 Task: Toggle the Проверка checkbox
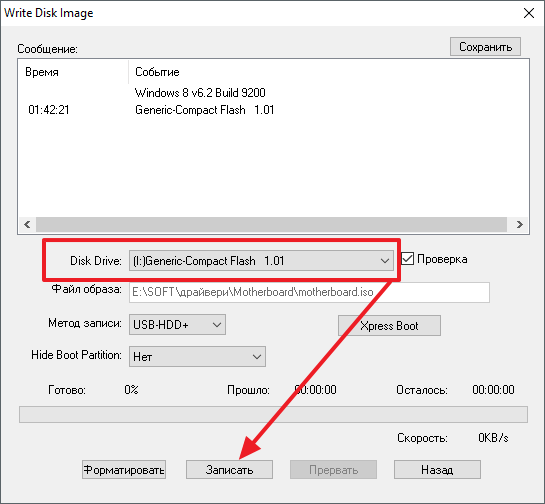coord(407,259)
